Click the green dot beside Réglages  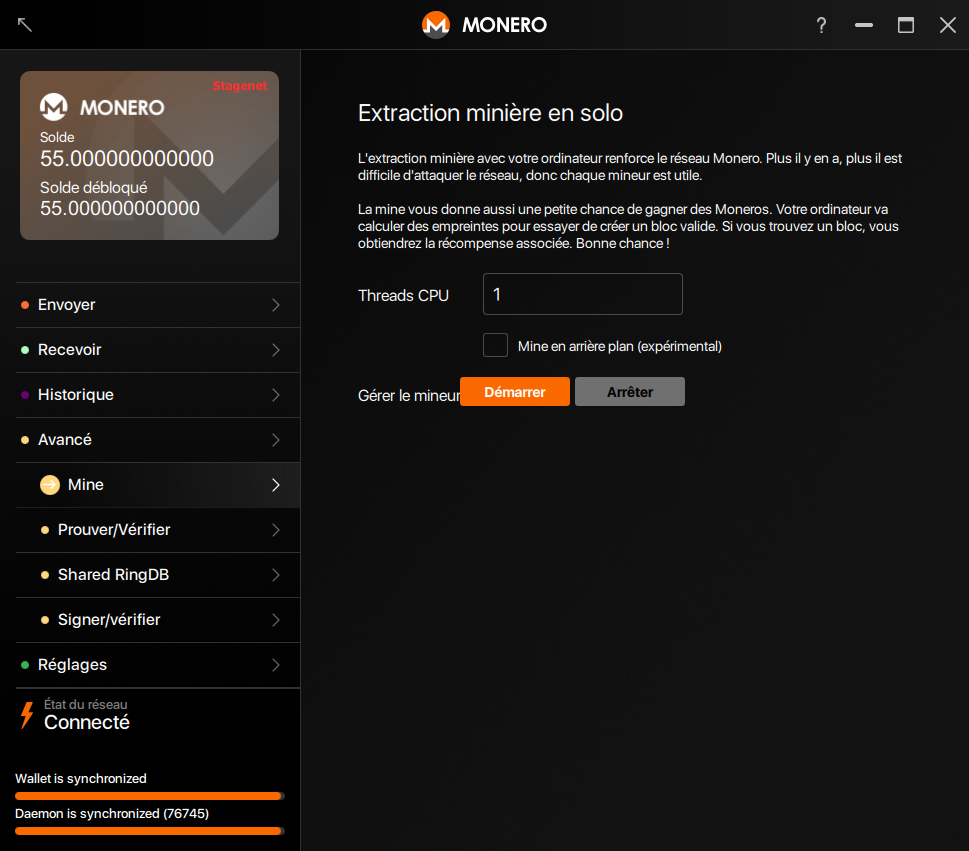pos(25,665)
